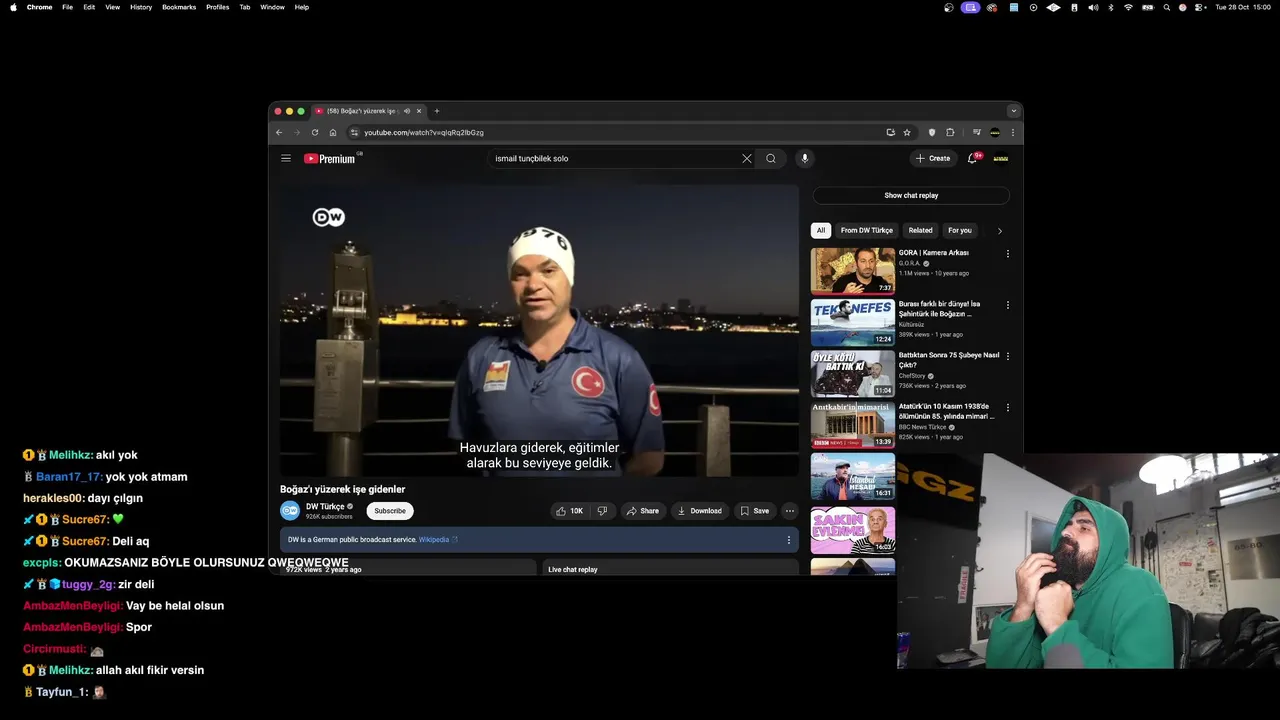Open options for Burası farklı bir dünya video

point(1007,305)
